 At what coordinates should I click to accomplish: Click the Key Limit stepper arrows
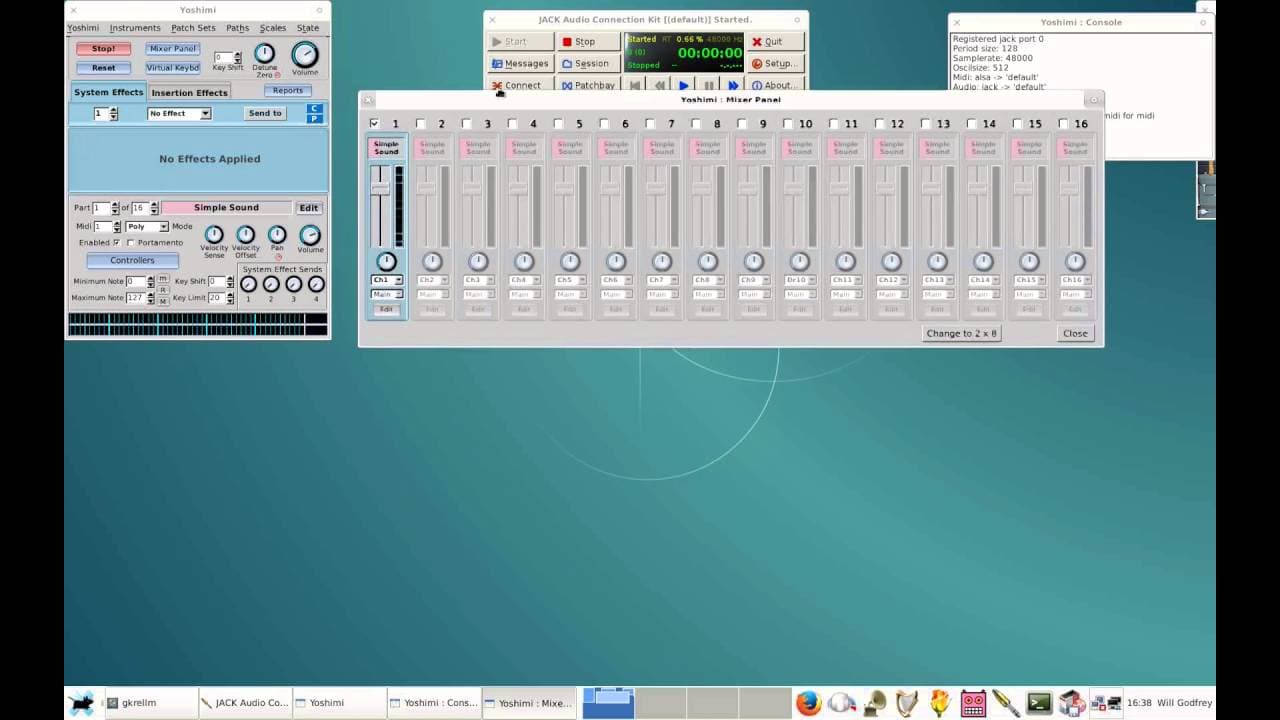(229, 298)
